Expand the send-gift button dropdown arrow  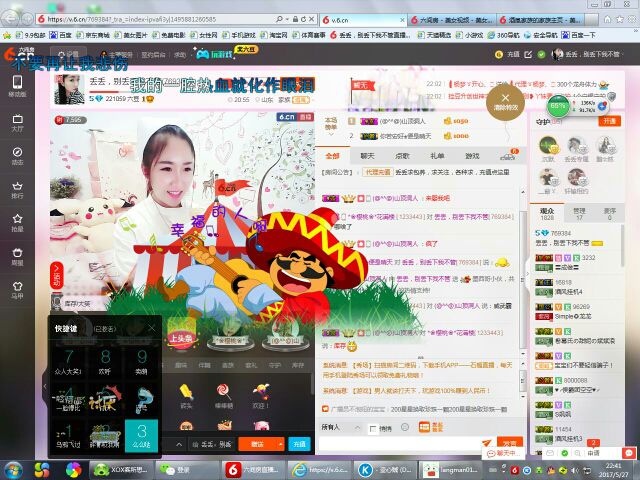280,444
